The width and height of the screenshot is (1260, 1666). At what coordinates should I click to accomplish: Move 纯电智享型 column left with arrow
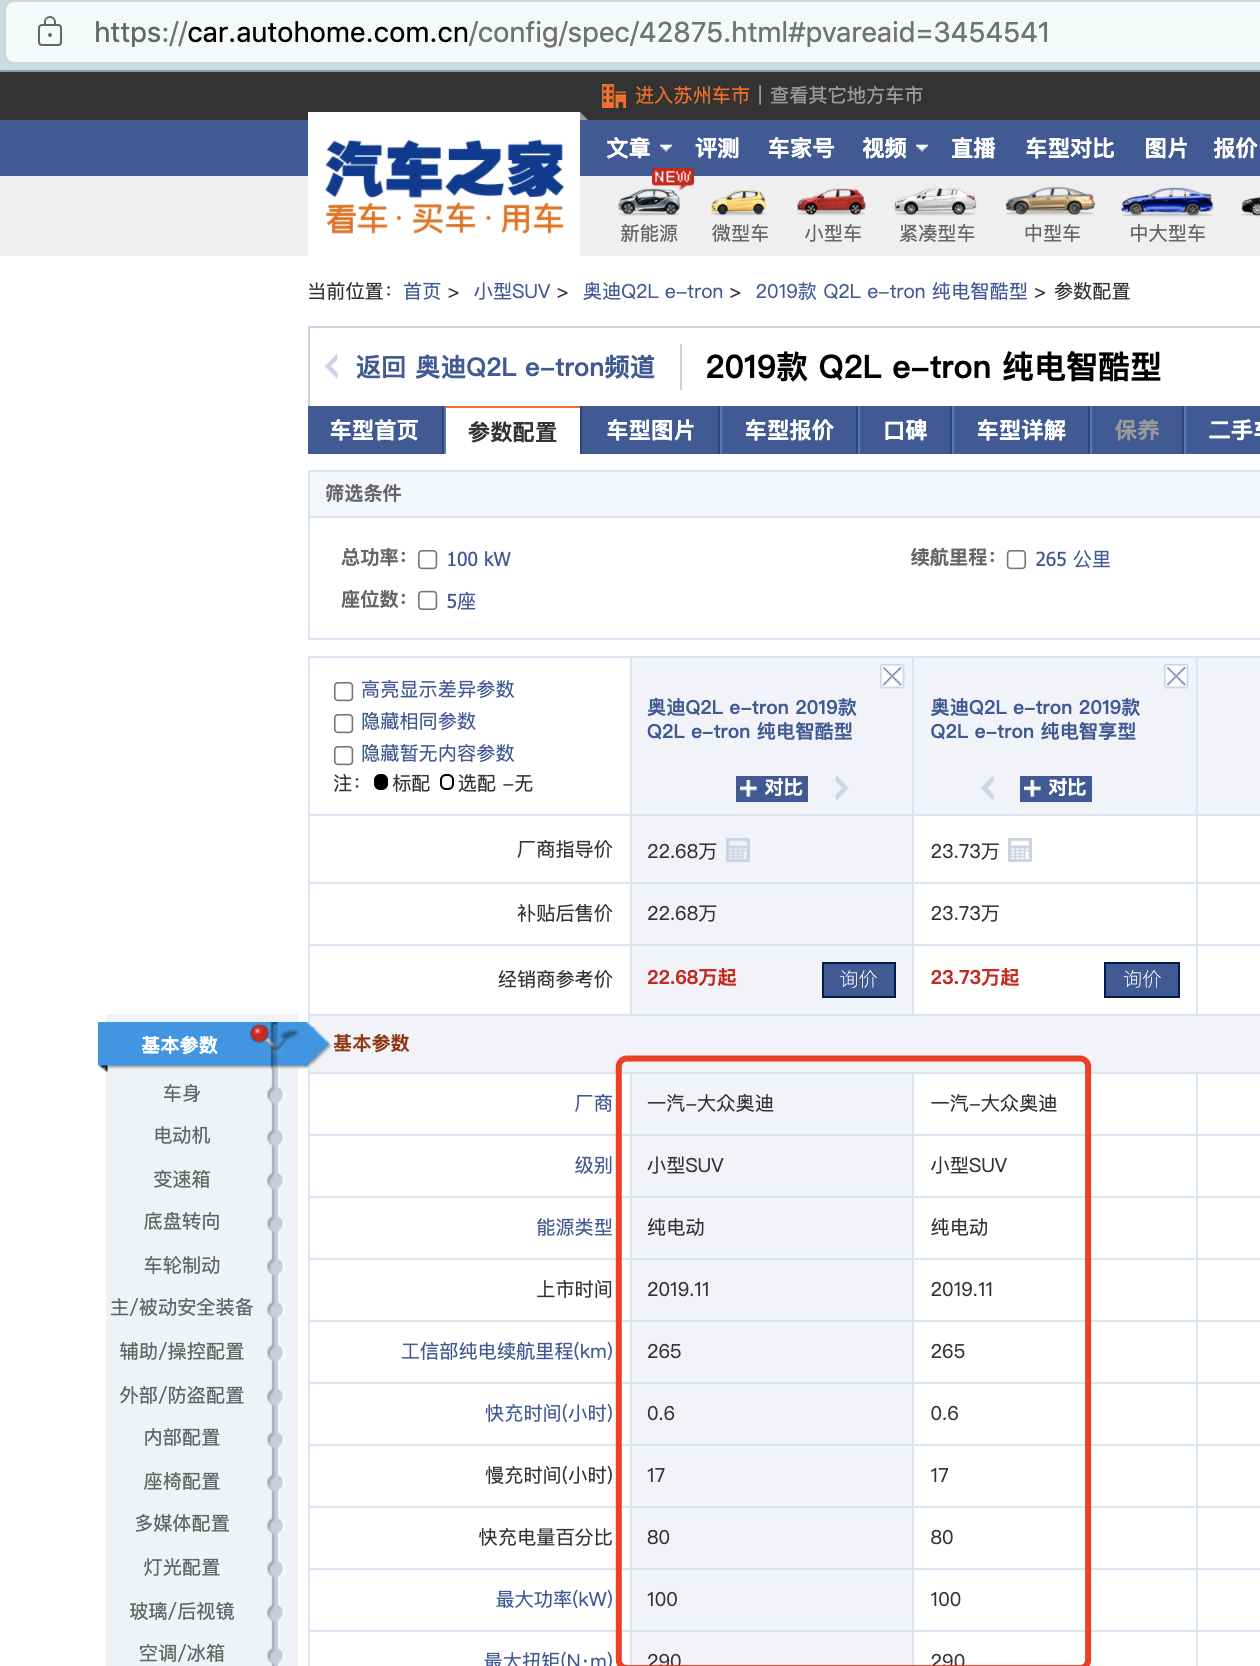[x=988, y=788]
